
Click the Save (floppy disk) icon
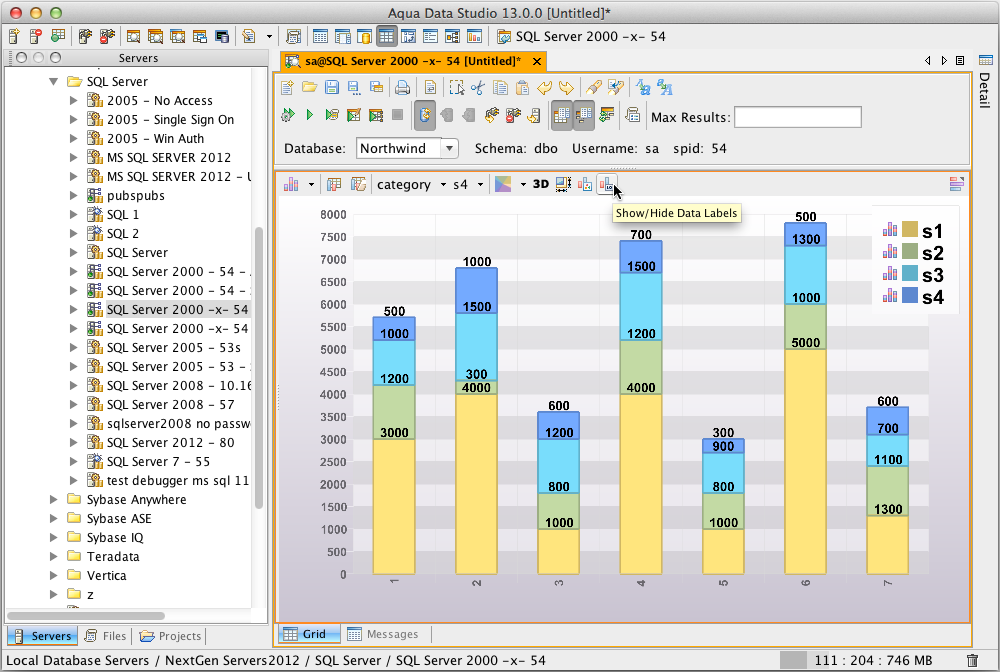point(332,88)
